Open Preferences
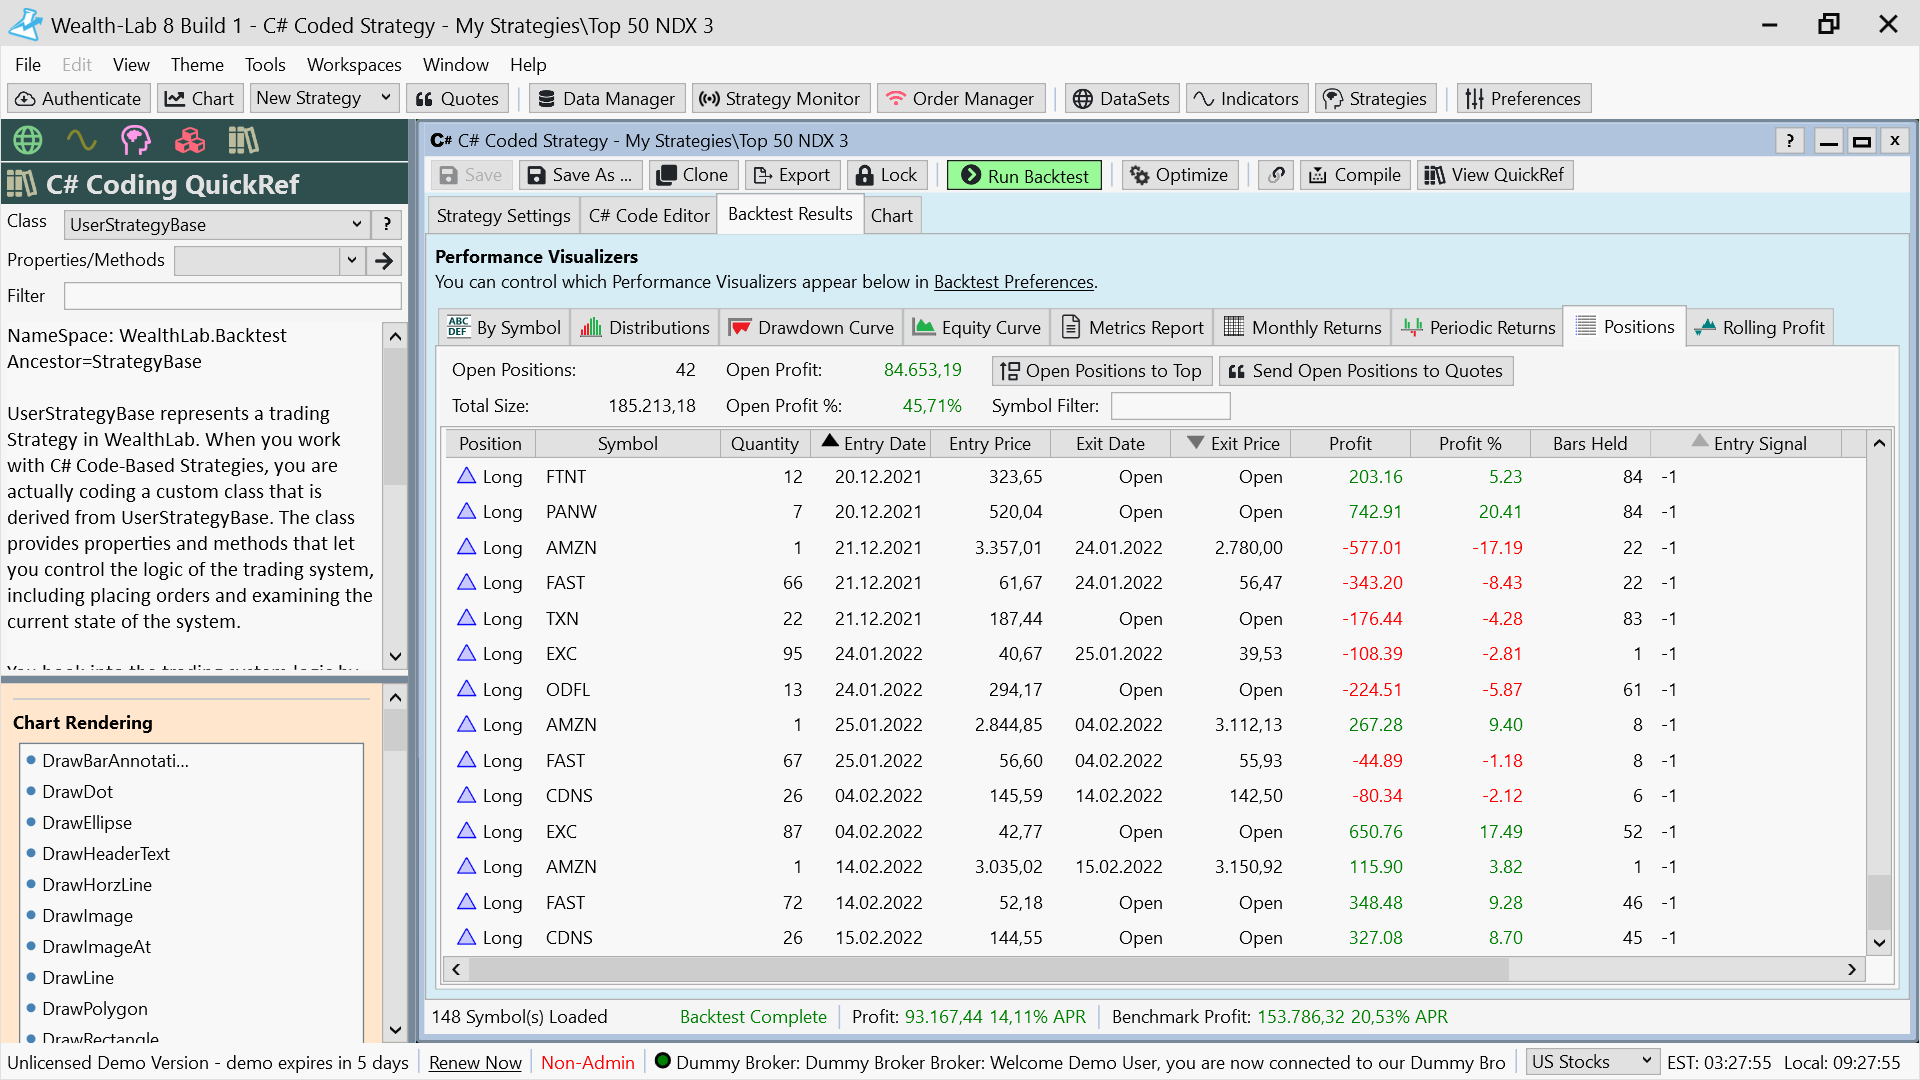The image size is (1920, 1080). tap(1523, 99)
